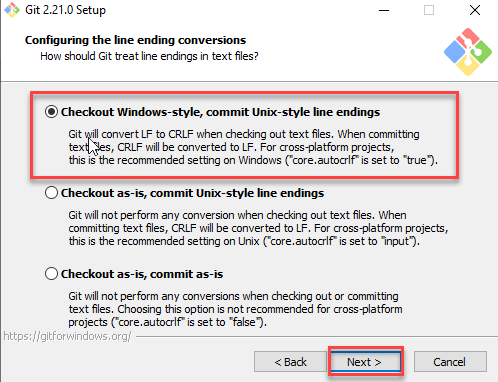498x382 pixels.
Task: Click the Configuring line ending conversions heading
Action: pos(135,40)
